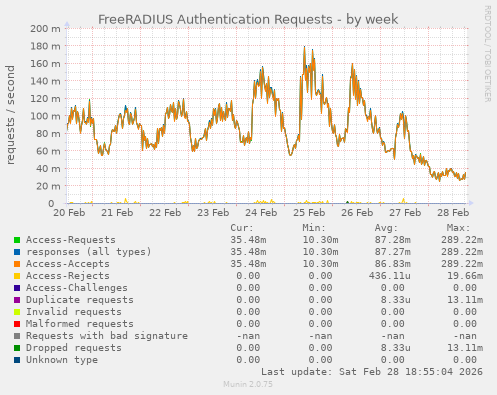Click the red Malformed requests swatch
The image size is (497, 395).
pyautogui.click(x=17, y=324)
